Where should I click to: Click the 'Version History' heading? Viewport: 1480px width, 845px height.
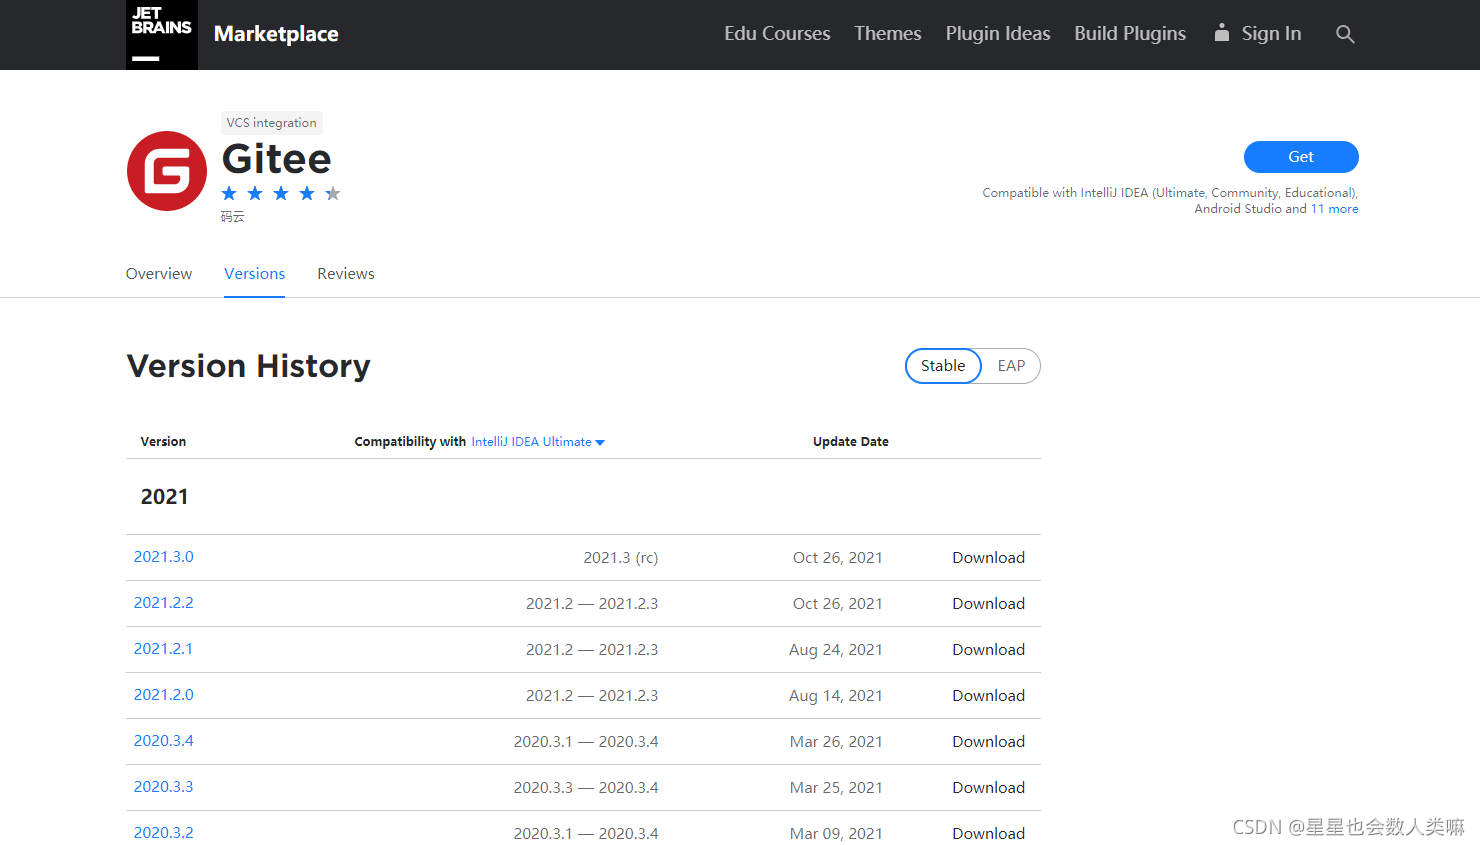248,366
